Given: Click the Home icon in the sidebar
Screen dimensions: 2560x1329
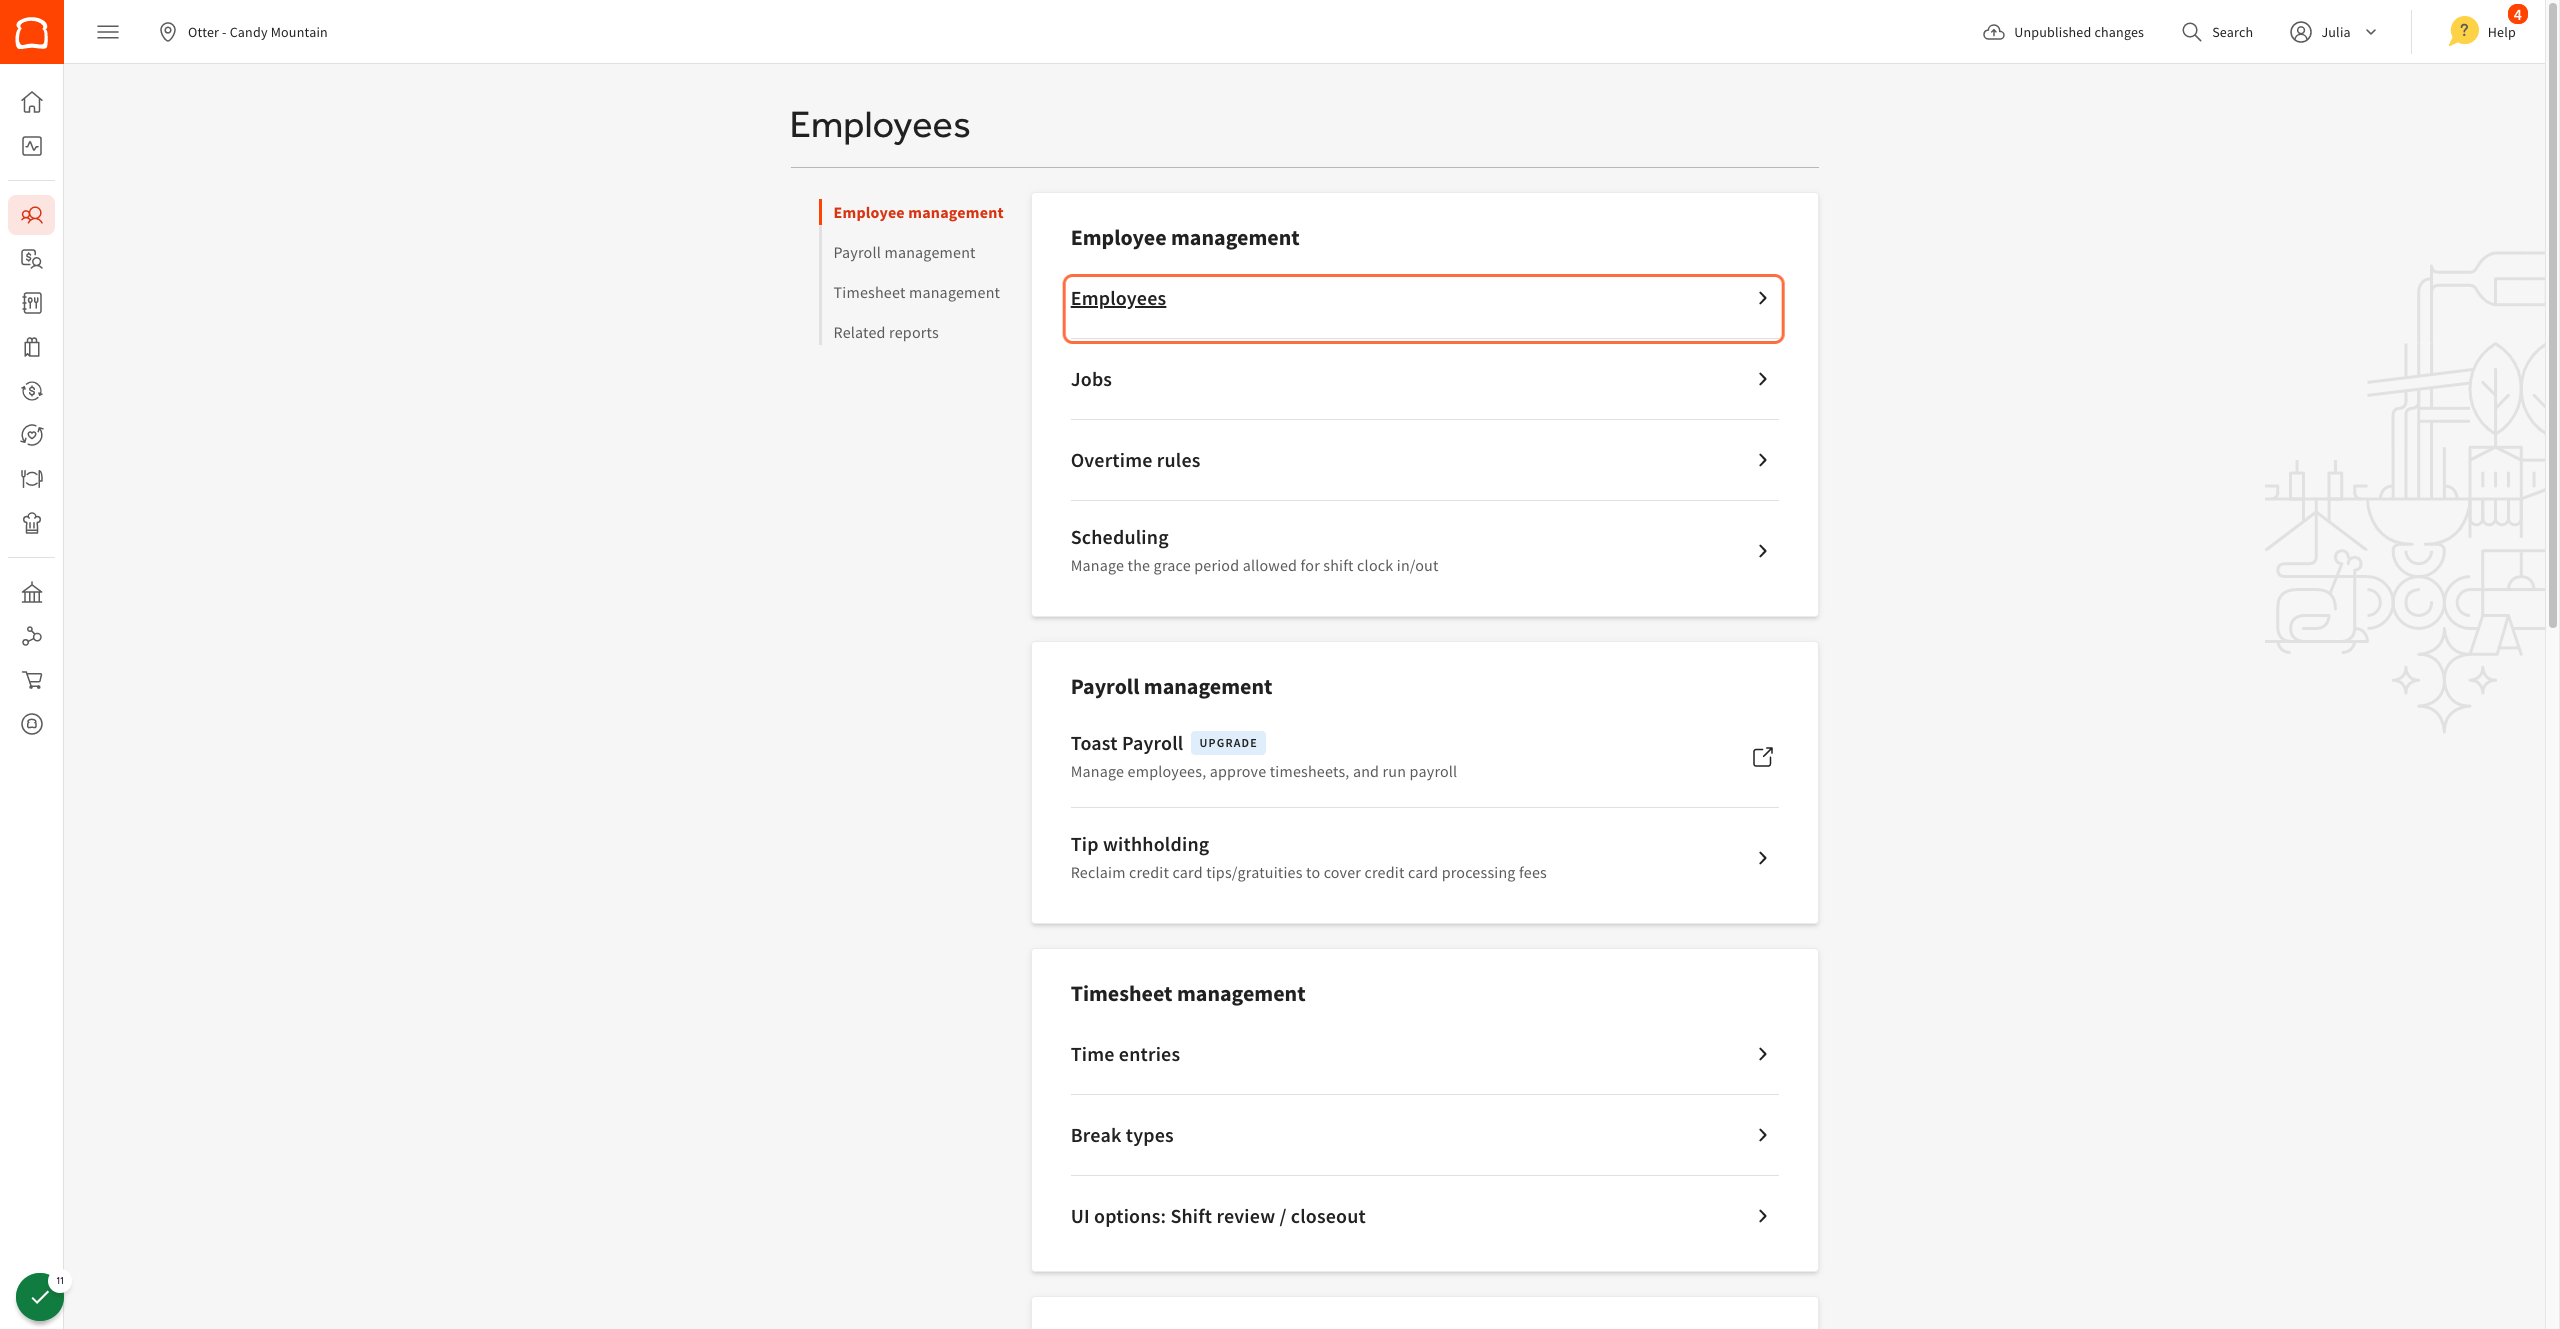Looking at the screenshot, I should coord(32,102).
